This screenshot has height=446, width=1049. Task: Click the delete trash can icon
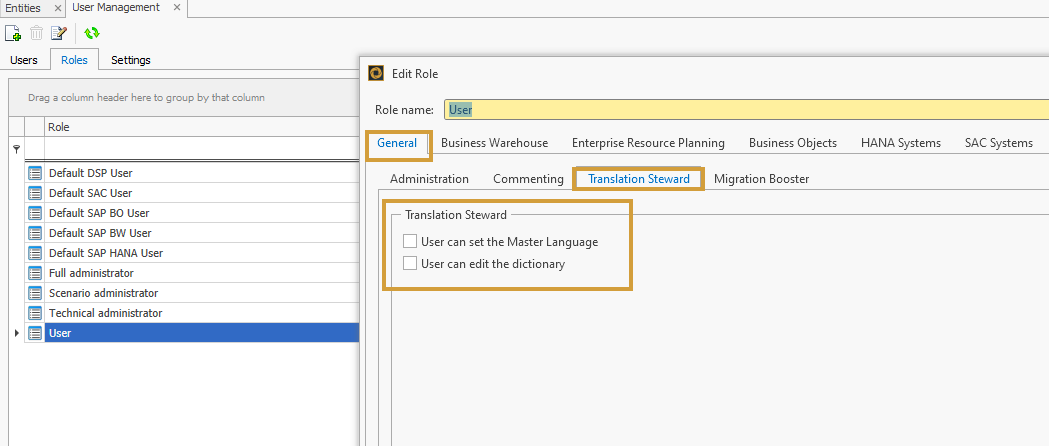tap(36, 33)
